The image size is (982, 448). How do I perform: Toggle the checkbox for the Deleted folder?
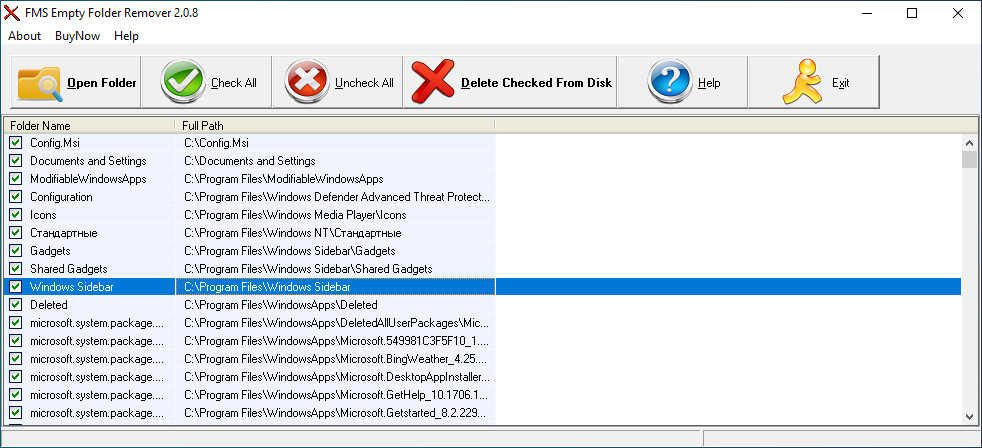[16, 305]
